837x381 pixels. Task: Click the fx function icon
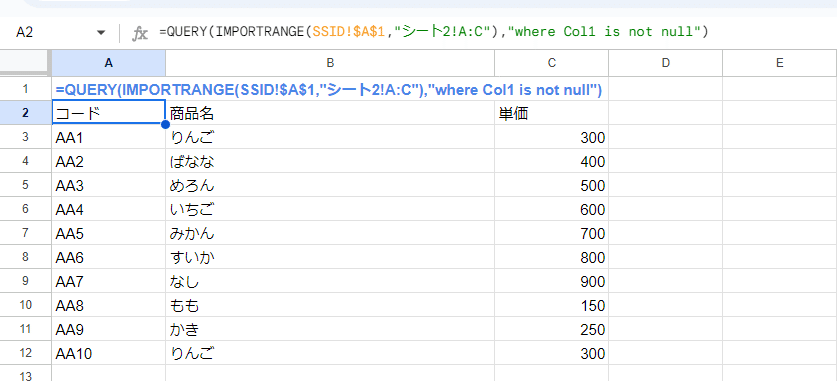[139, 34]
